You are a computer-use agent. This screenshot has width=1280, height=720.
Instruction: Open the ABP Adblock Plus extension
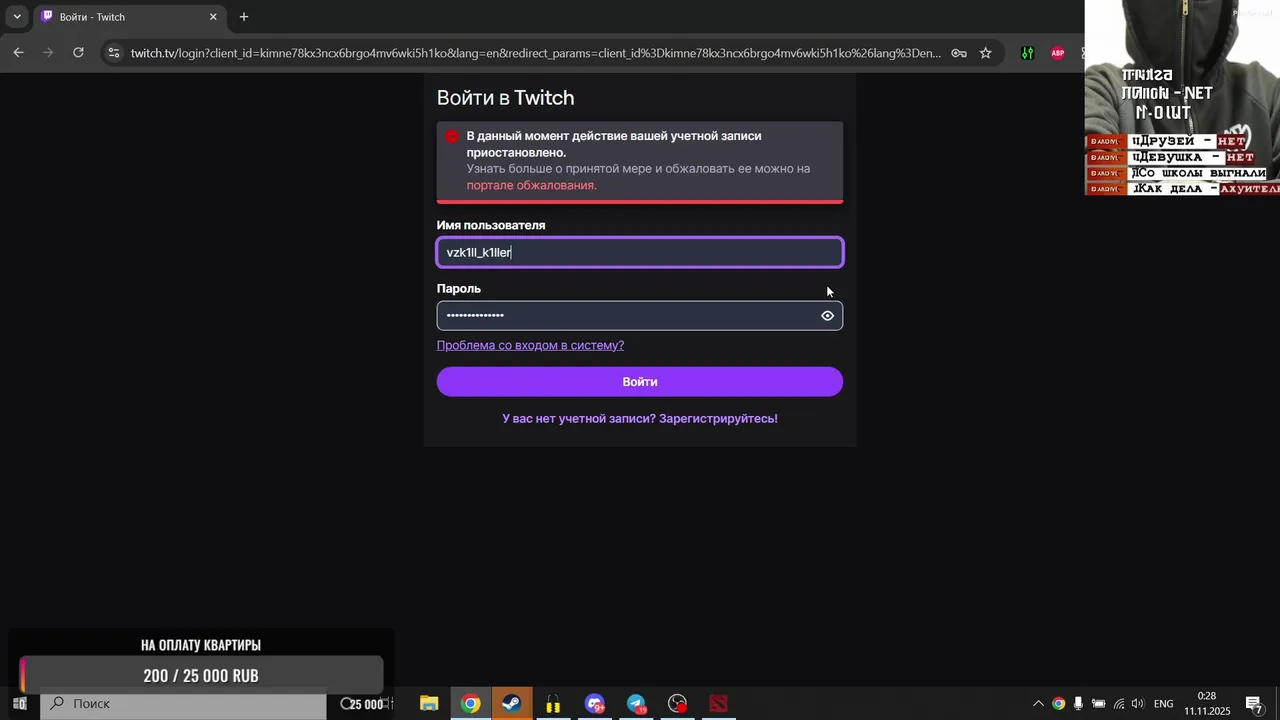[1057, 53]
